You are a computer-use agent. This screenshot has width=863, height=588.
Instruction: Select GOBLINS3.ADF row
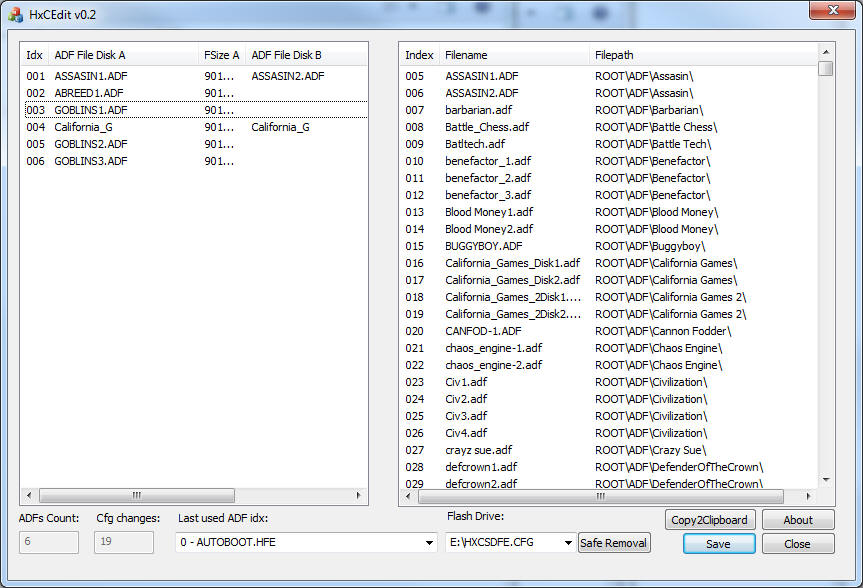click(196, 161)
